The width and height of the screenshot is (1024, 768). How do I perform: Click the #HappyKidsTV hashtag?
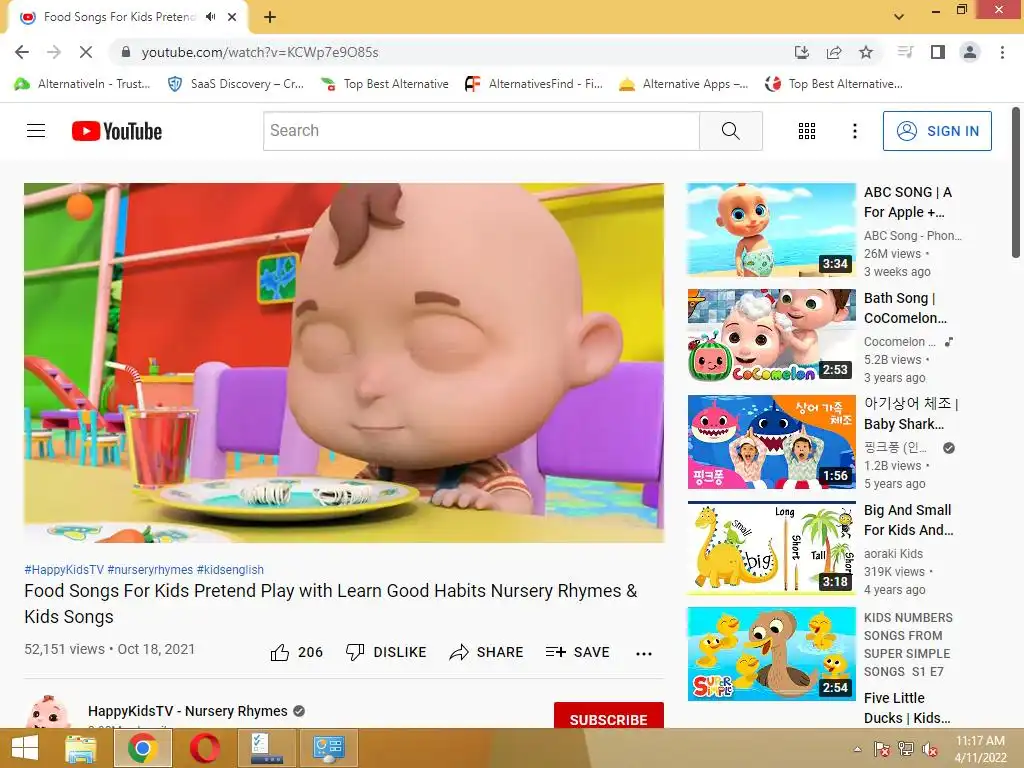click(64, 569)
